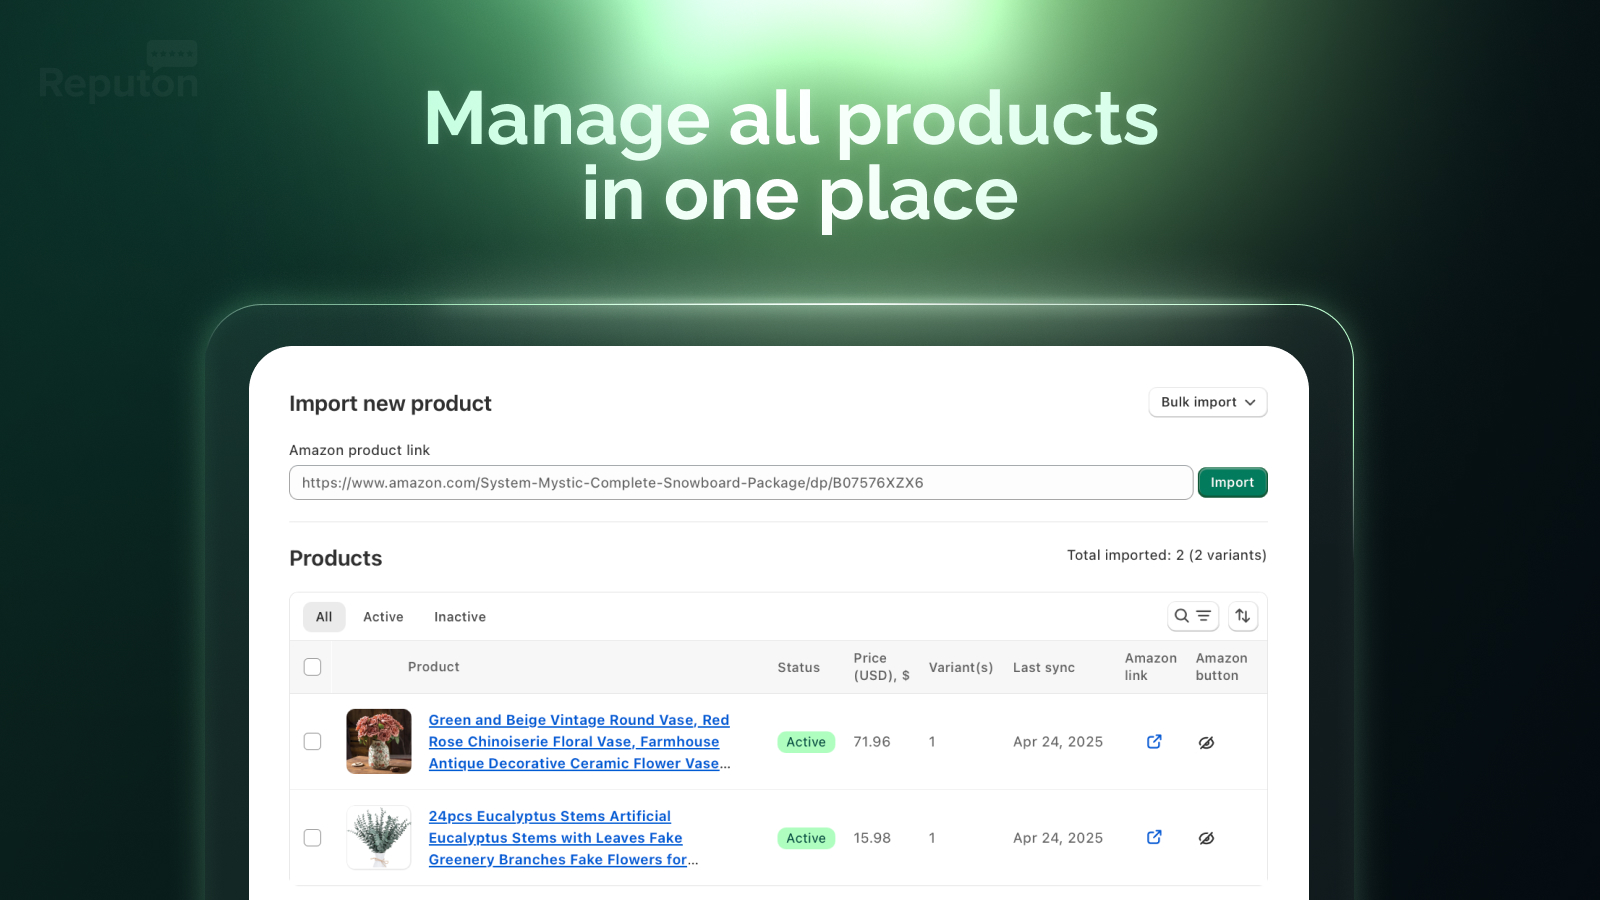Open the sort options icon
Screen dimensions: 1600x900
click(x=1243, y=616)
